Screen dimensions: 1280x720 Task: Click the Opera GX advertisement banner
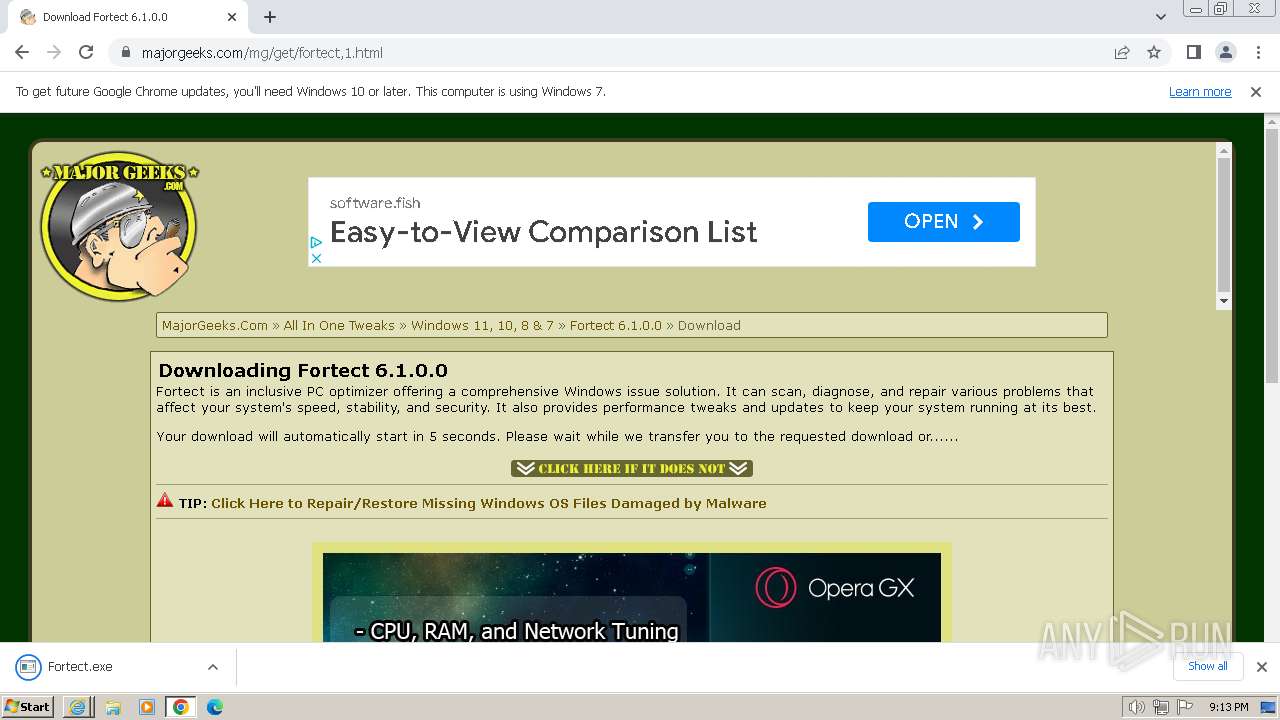[x=632, y=597]
